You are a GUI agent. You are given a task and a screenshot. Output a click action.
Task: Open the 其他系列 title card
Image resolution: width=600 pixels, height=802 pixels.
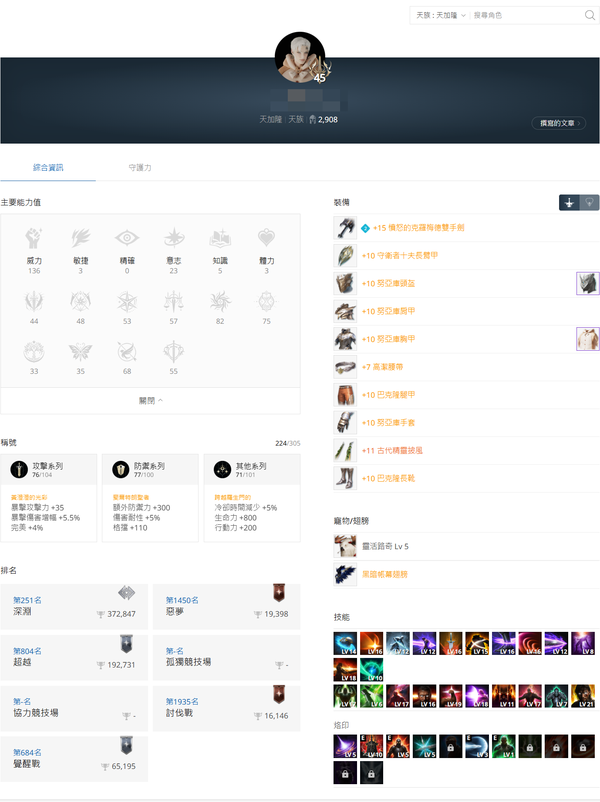pos(252,498)
